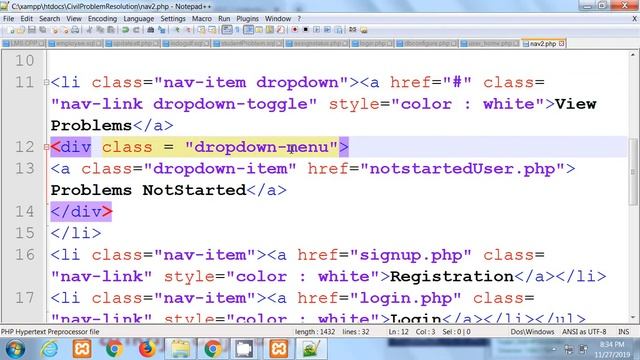Collapse the fold marker at line 11
Viewport: 640px width, 360px height.
coord(46,82)
